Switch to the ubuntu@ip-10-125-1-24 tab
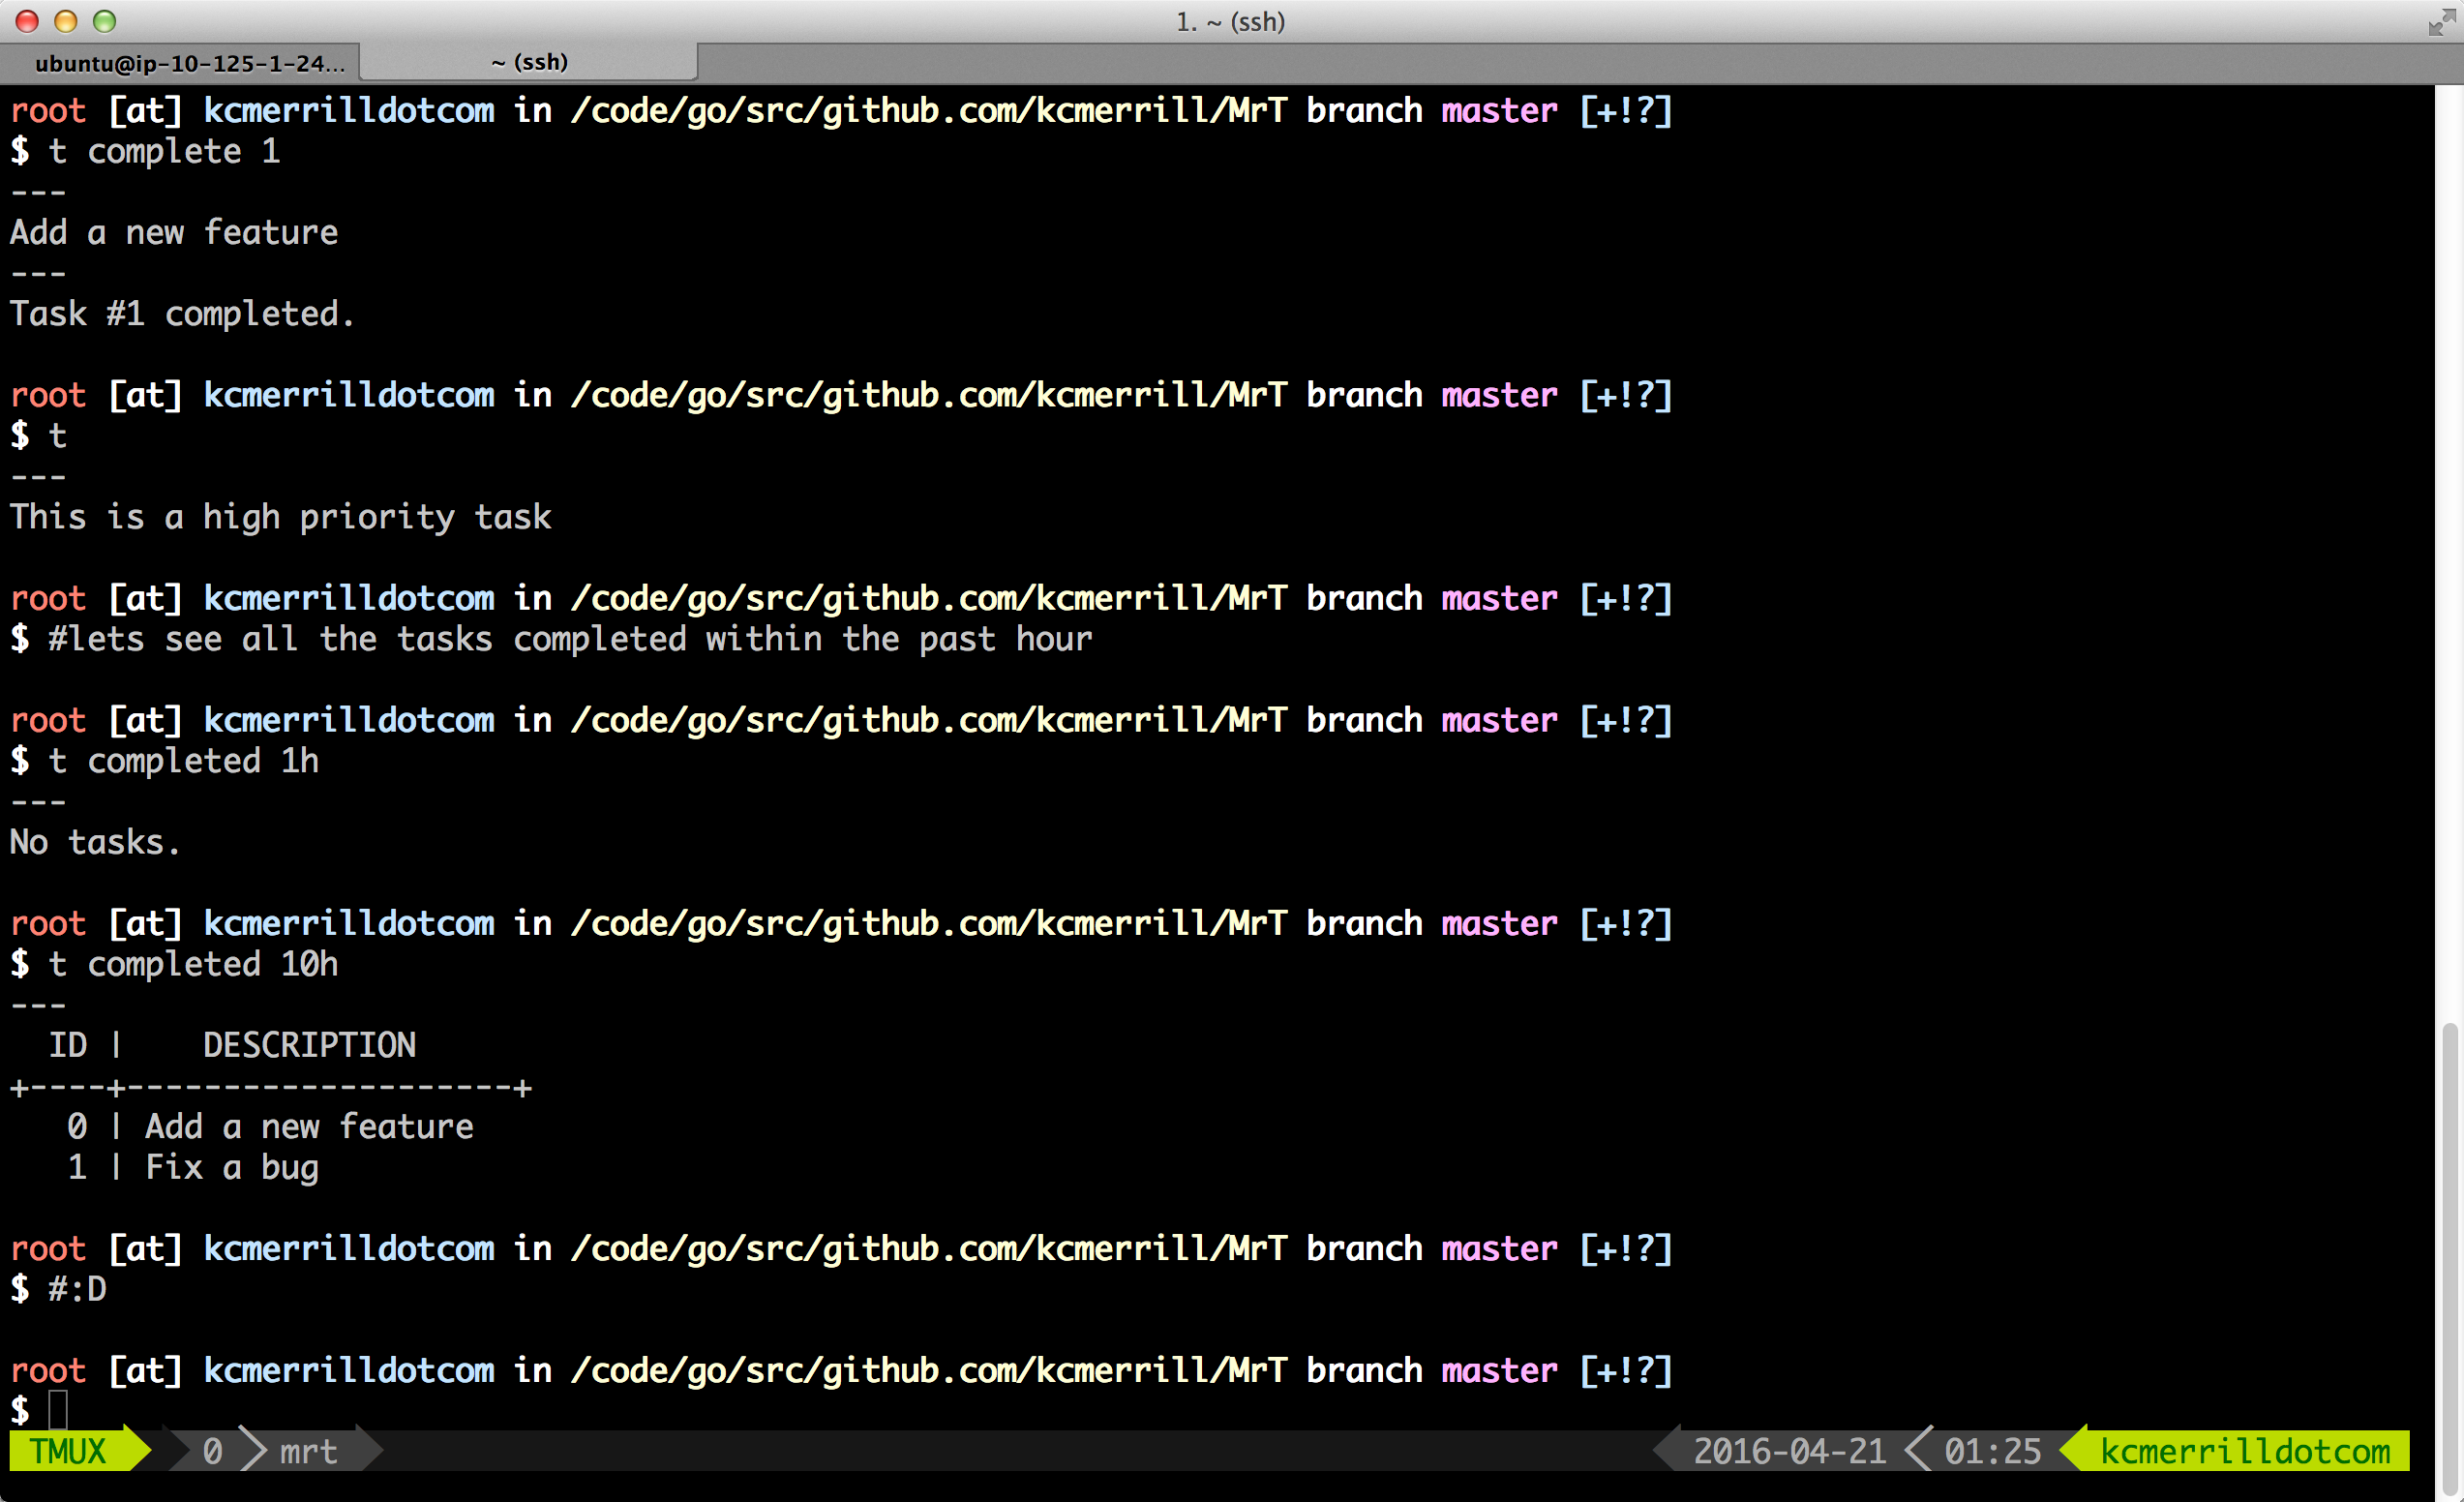Viewport: 2464px width, 1502px height. pyautogui.click(x=189, y=63)
